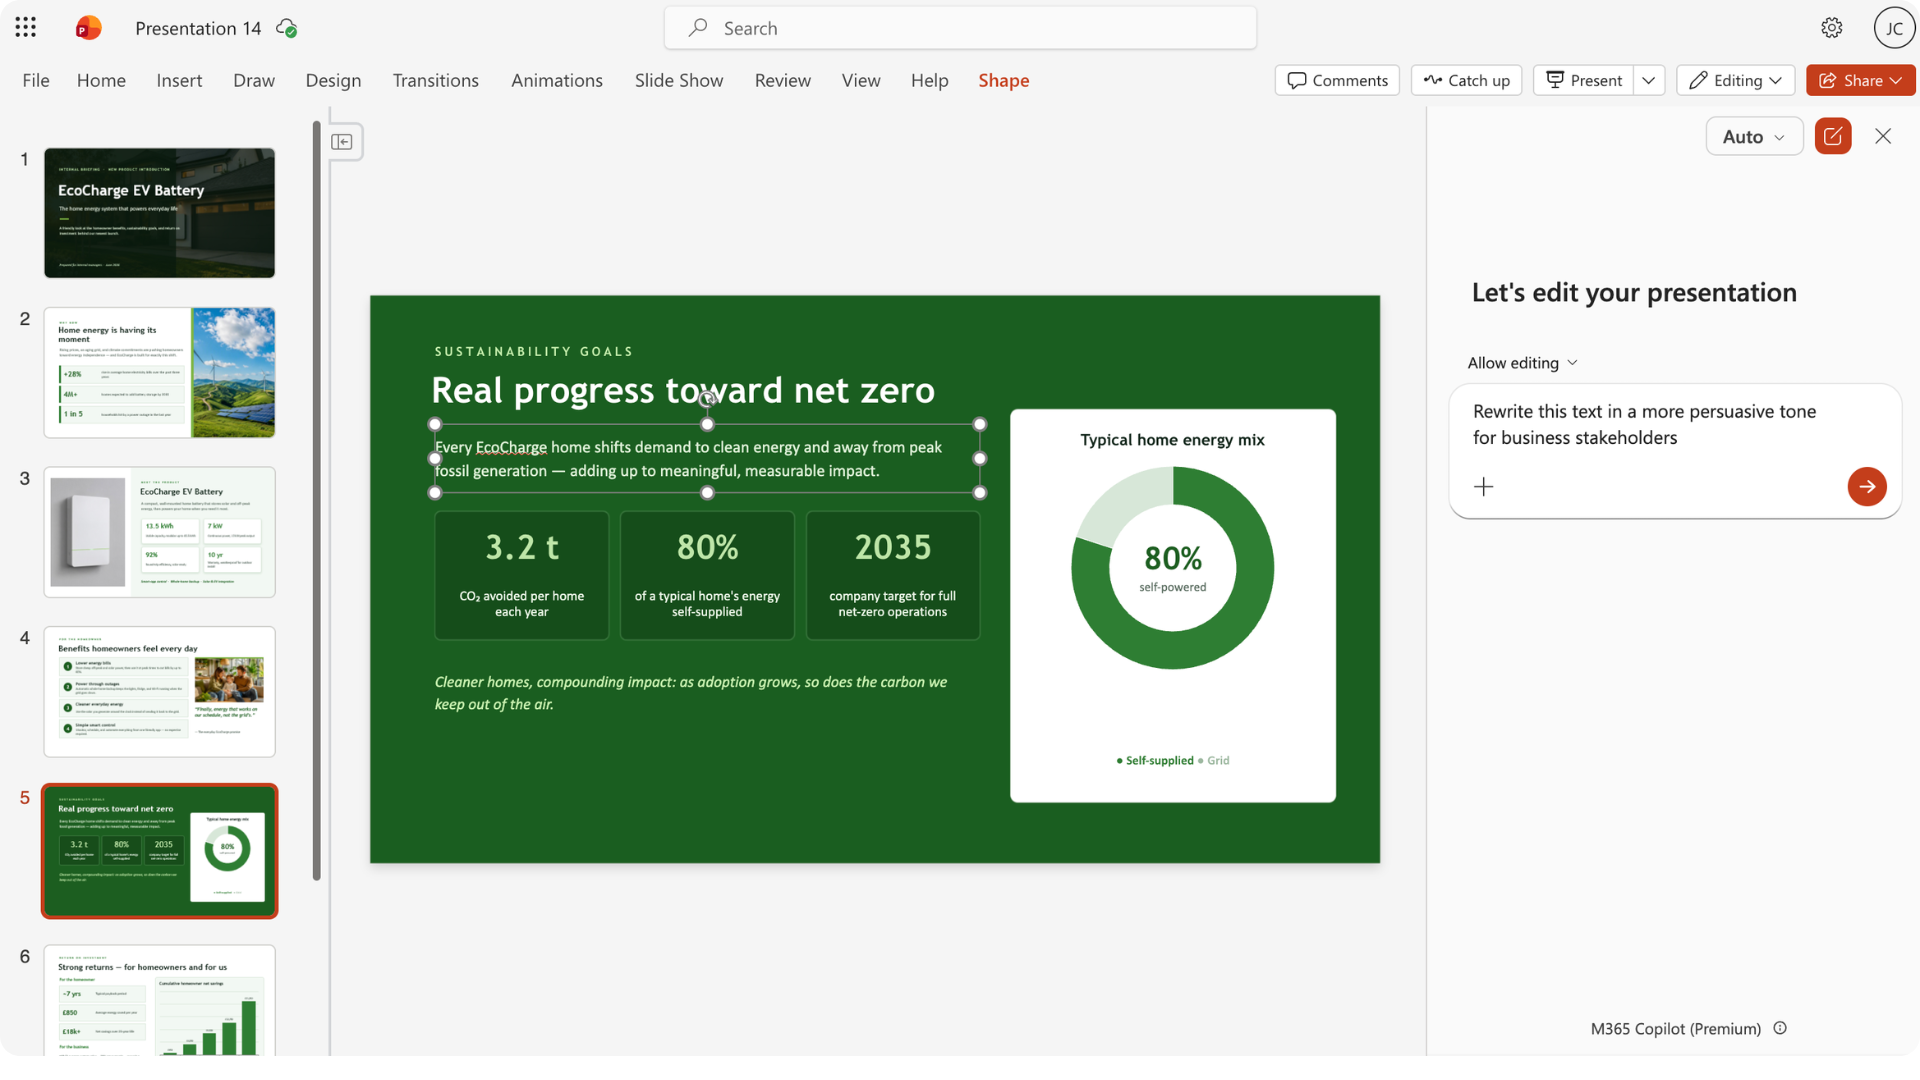
Task: Click the M365 Copilot (Premium) label
Action: (x=1675, y=1028)
